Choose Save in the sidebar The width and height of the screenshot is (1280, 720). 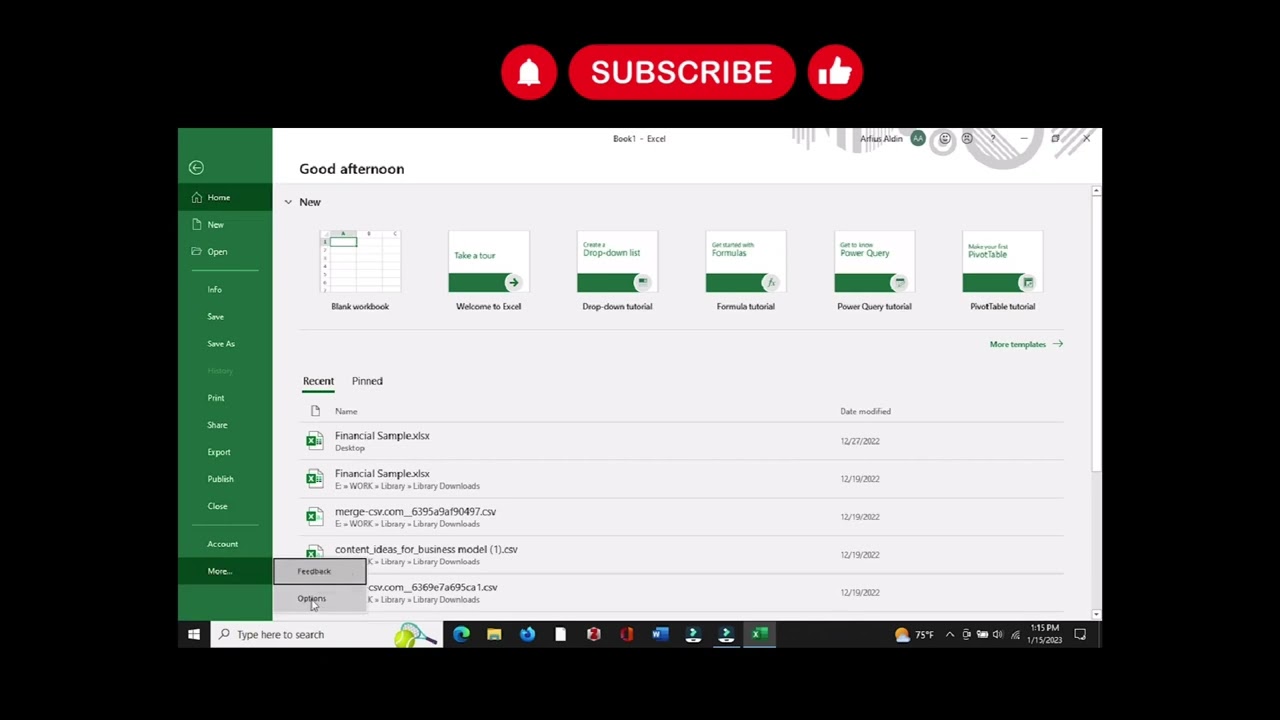(225, 316)
